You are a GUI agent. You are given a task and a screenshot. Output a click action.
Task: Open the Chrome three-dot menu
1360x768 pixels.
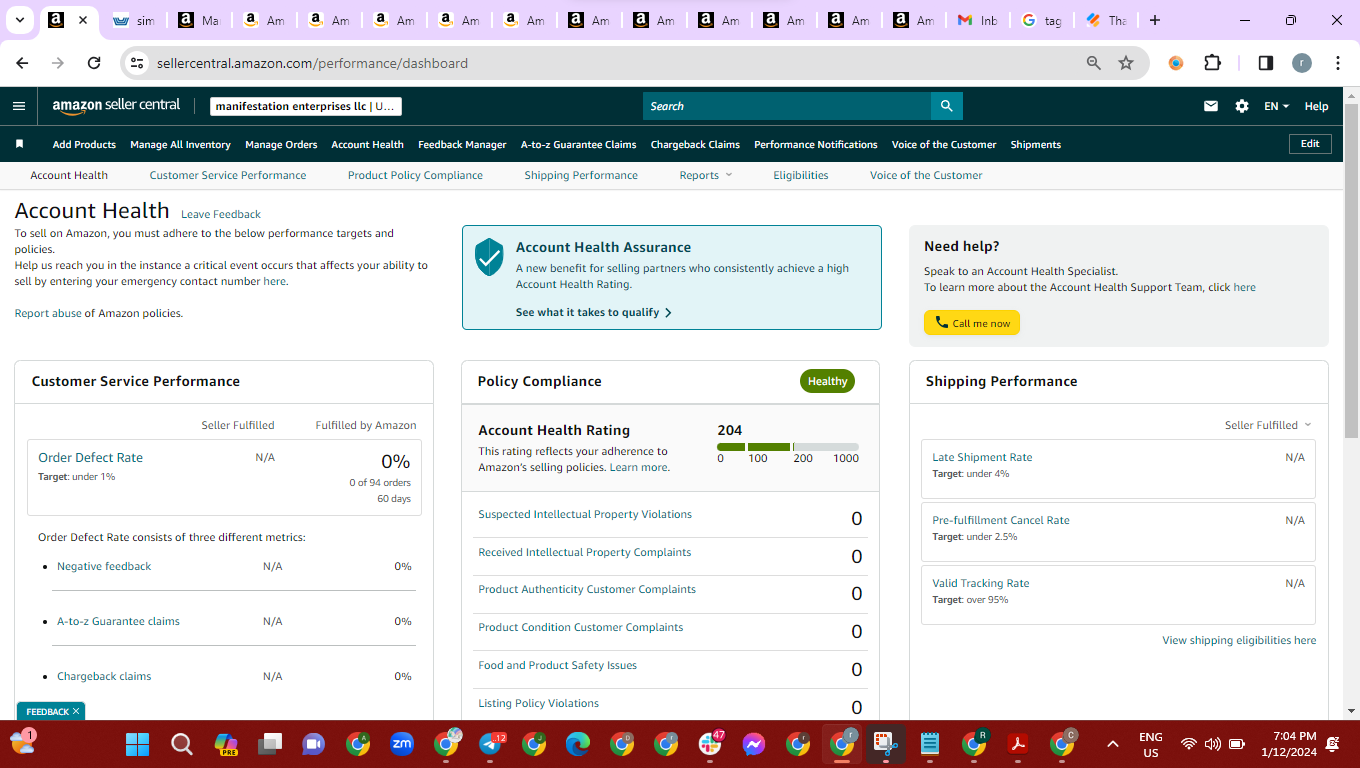pos(1338,63)
